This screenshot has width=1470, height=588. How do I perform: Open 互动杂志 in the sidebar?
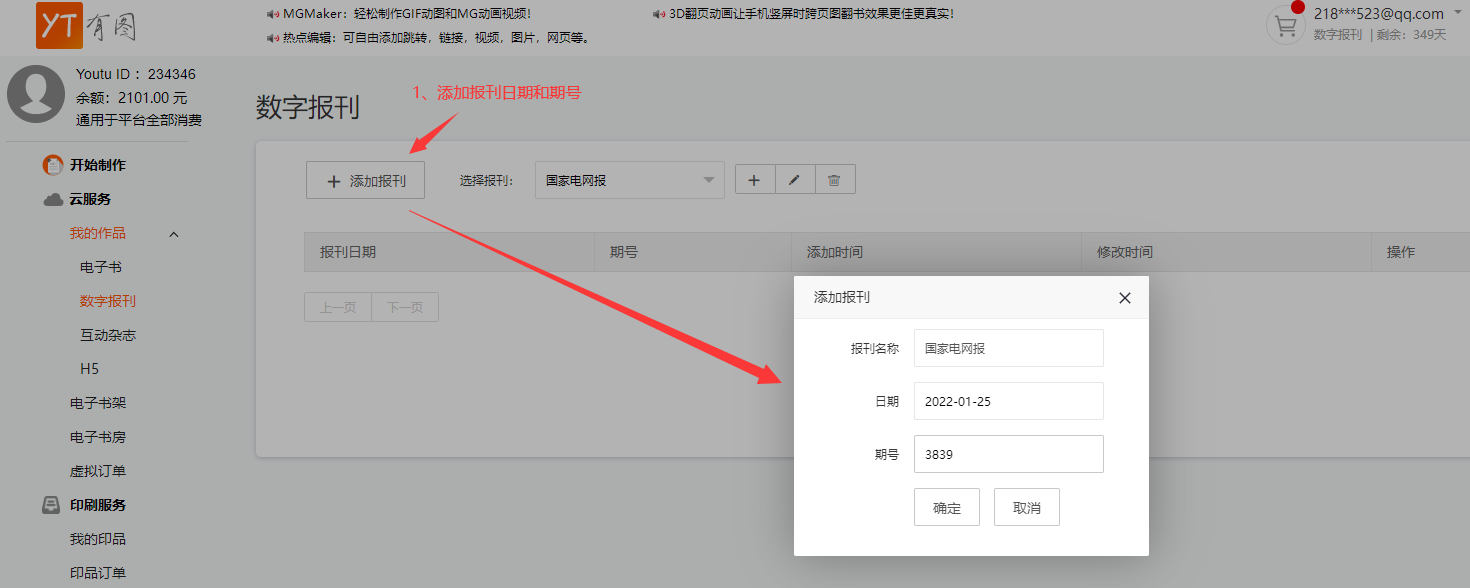coord(108,335)
